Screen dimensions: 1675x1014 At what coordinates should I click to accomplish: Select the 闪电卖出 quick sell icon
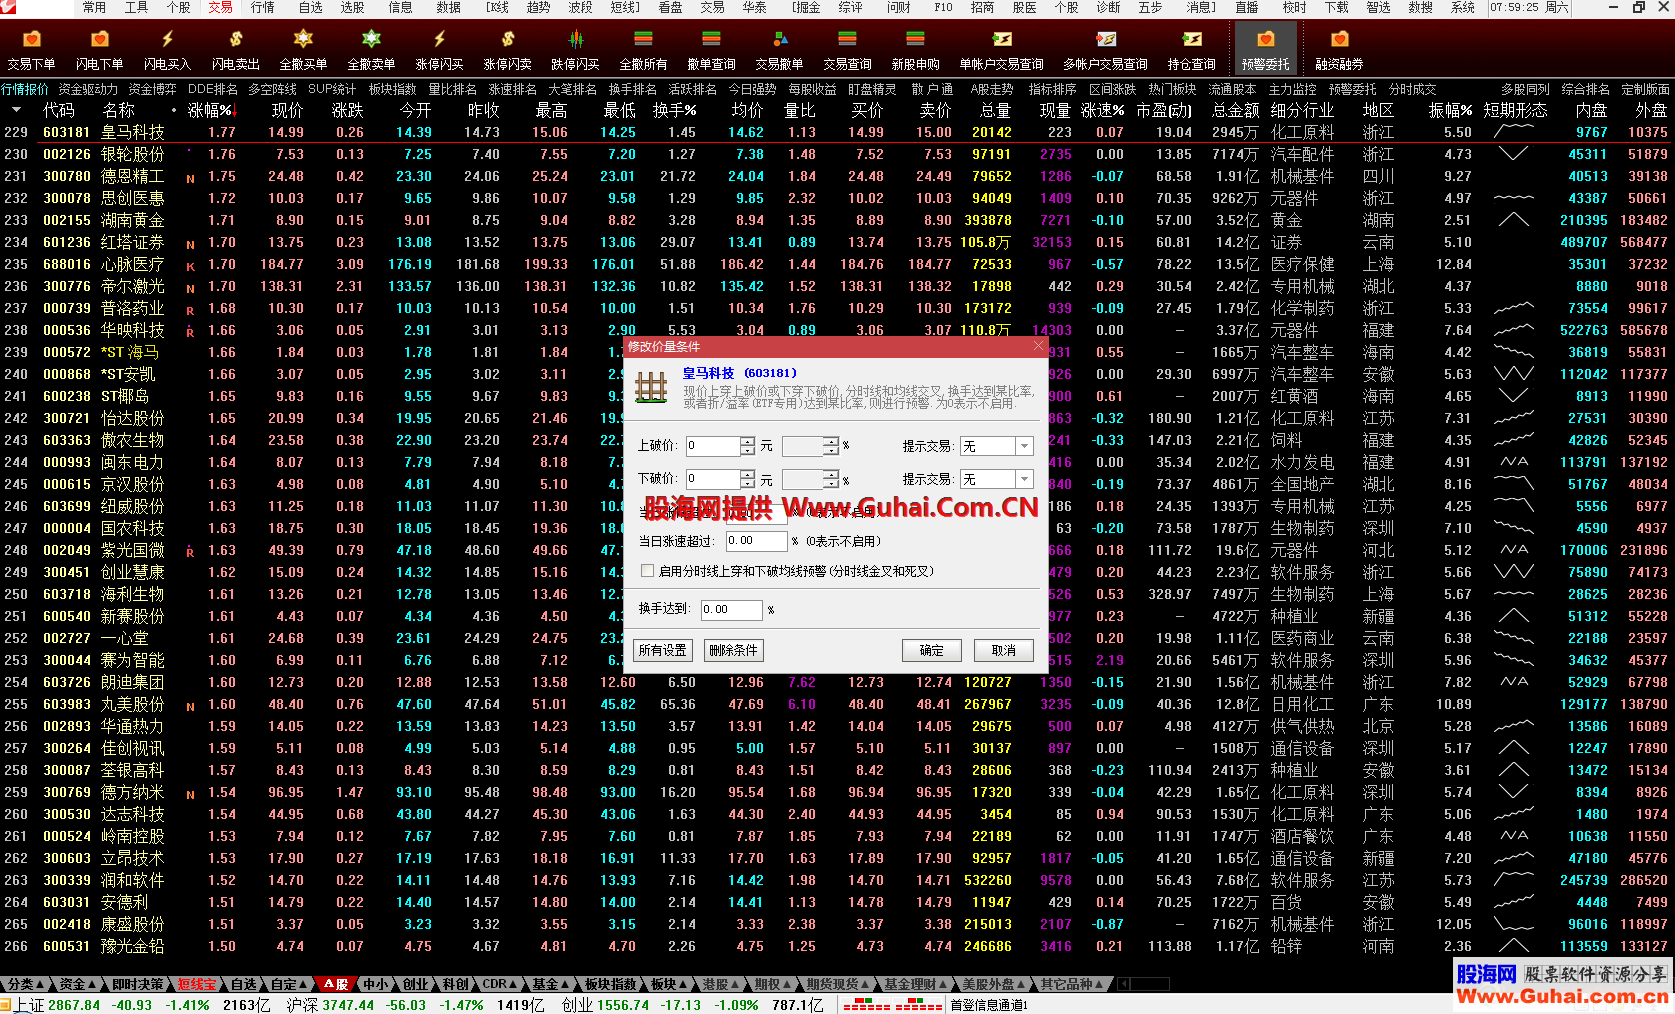pos(235,49)
